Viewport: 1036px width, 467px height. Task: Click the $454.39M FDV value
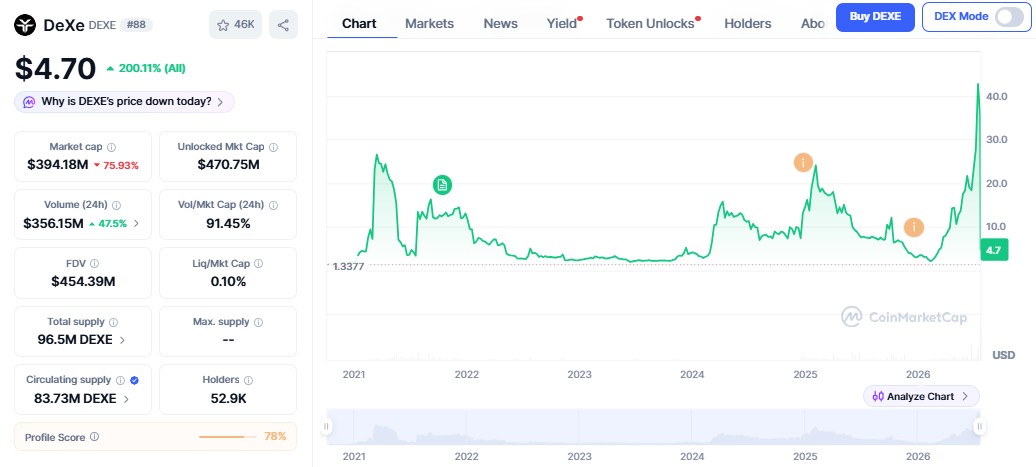[83, 281]
